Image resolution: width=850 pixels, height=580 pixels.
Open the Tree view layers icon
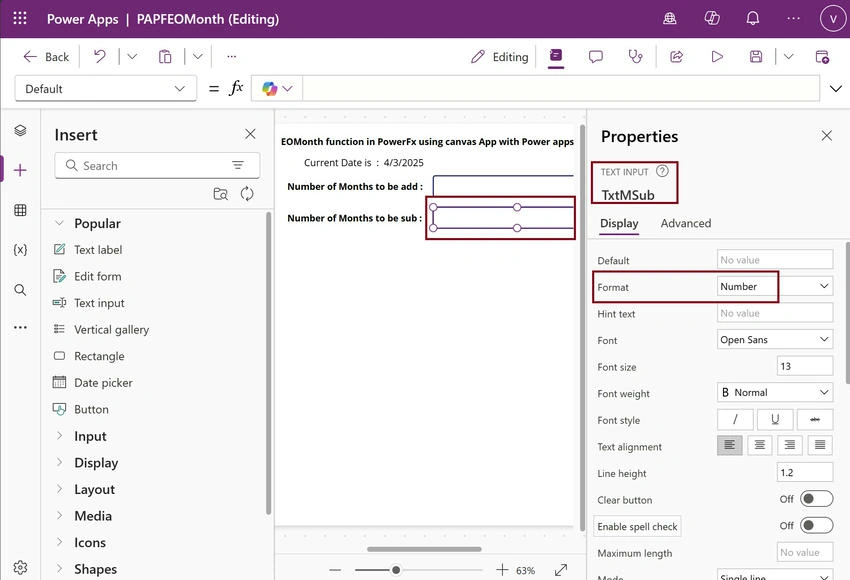pyautogui.click(x=20, y=131)
